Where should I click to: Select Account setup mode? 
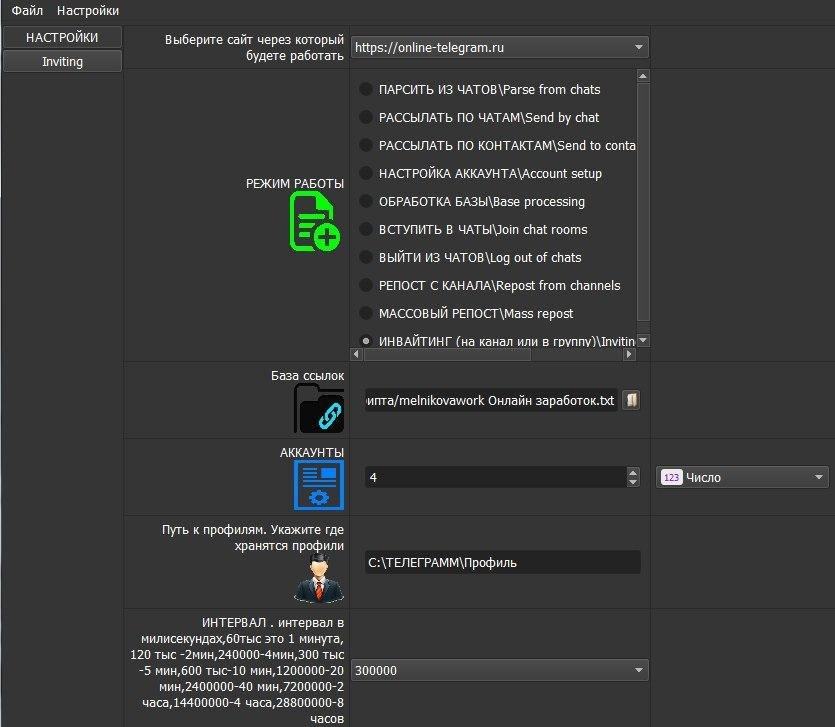pos(366,173)
